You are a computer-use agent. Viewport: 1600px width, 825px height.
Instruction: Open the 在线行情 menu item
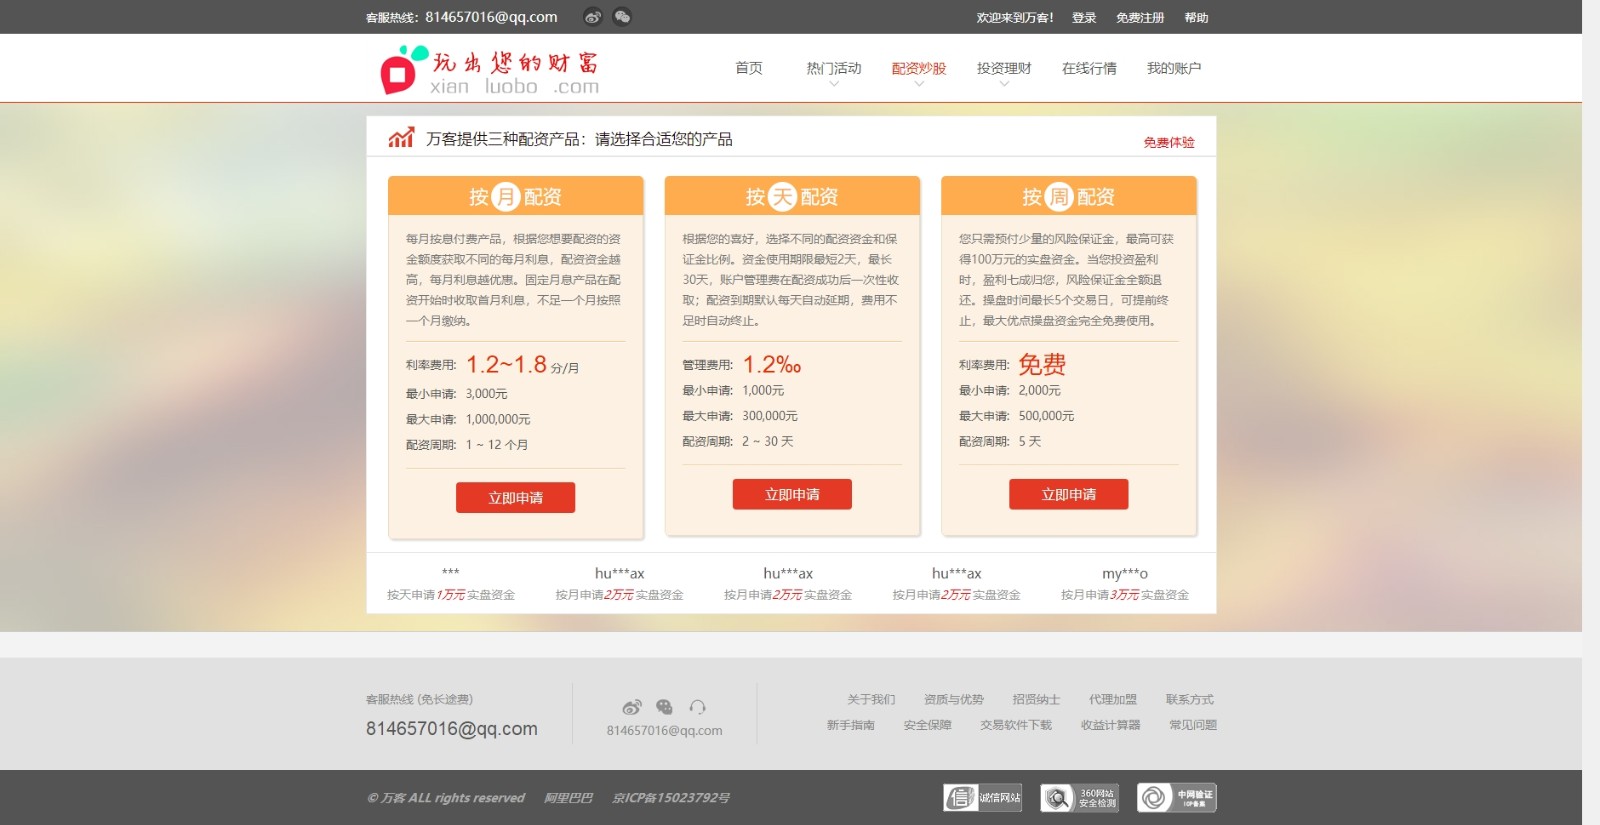pos(1089,68)
